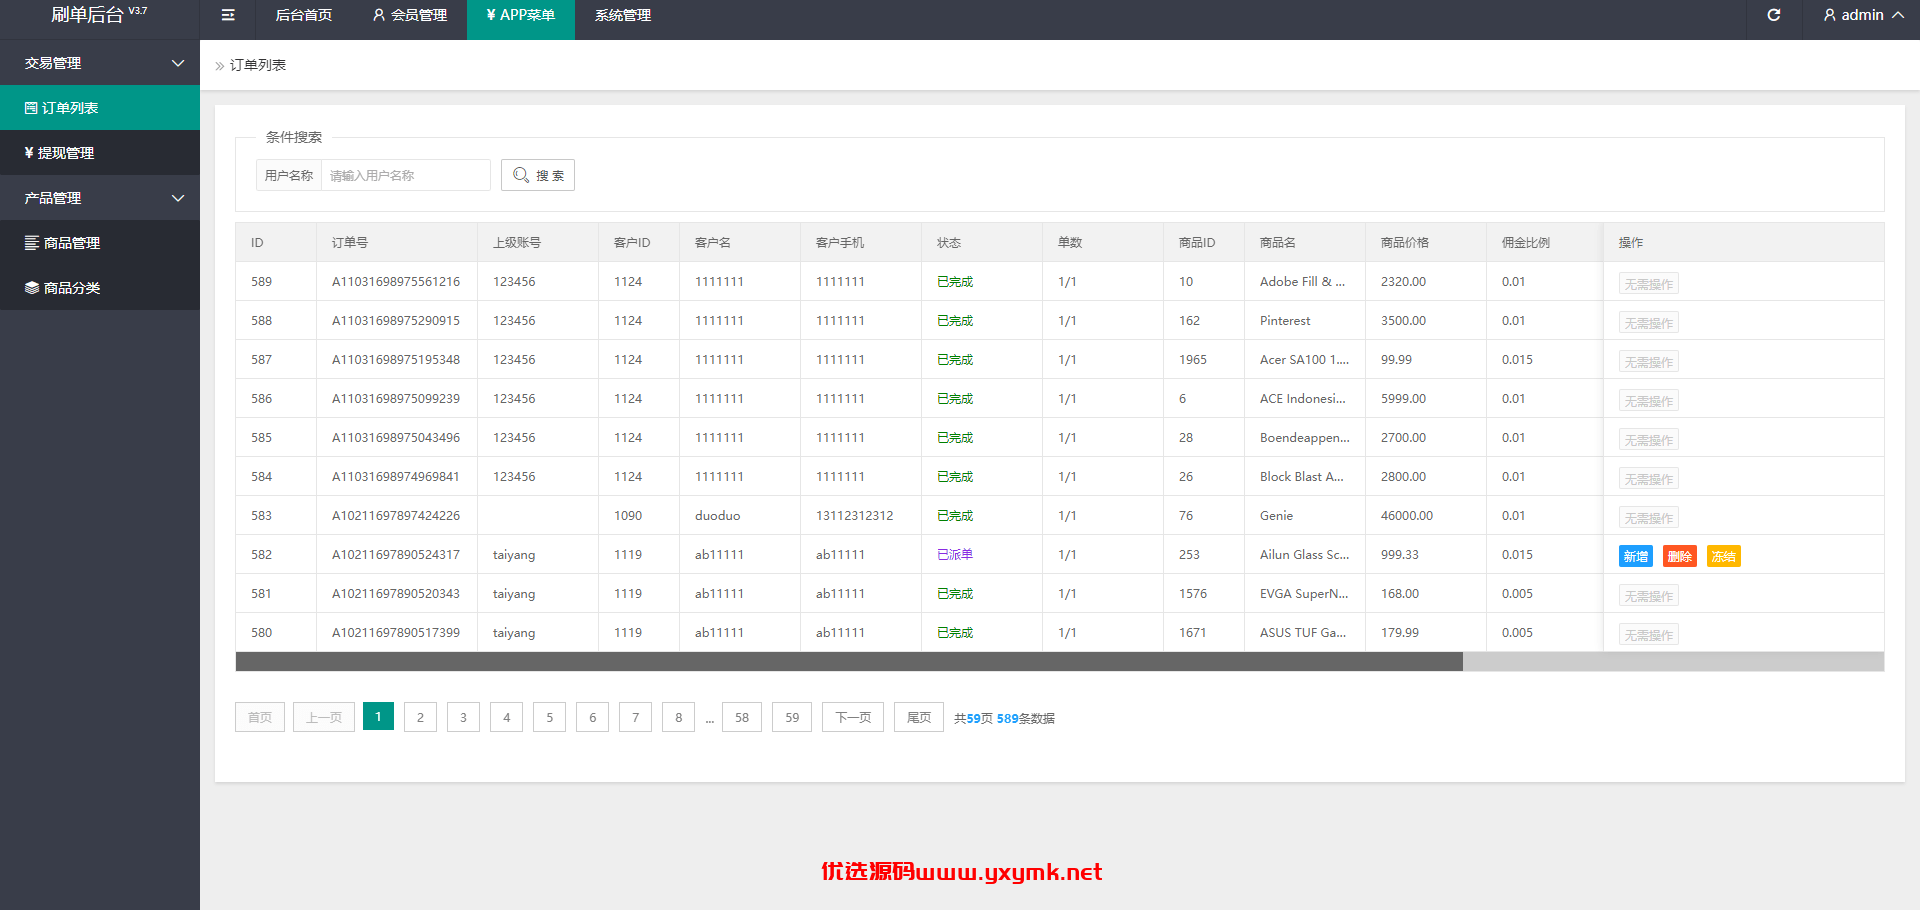The height and width of the screenshot is (910, 1920).
Task: Click 冻结 button for order 582
Action: coord(1724,556)
